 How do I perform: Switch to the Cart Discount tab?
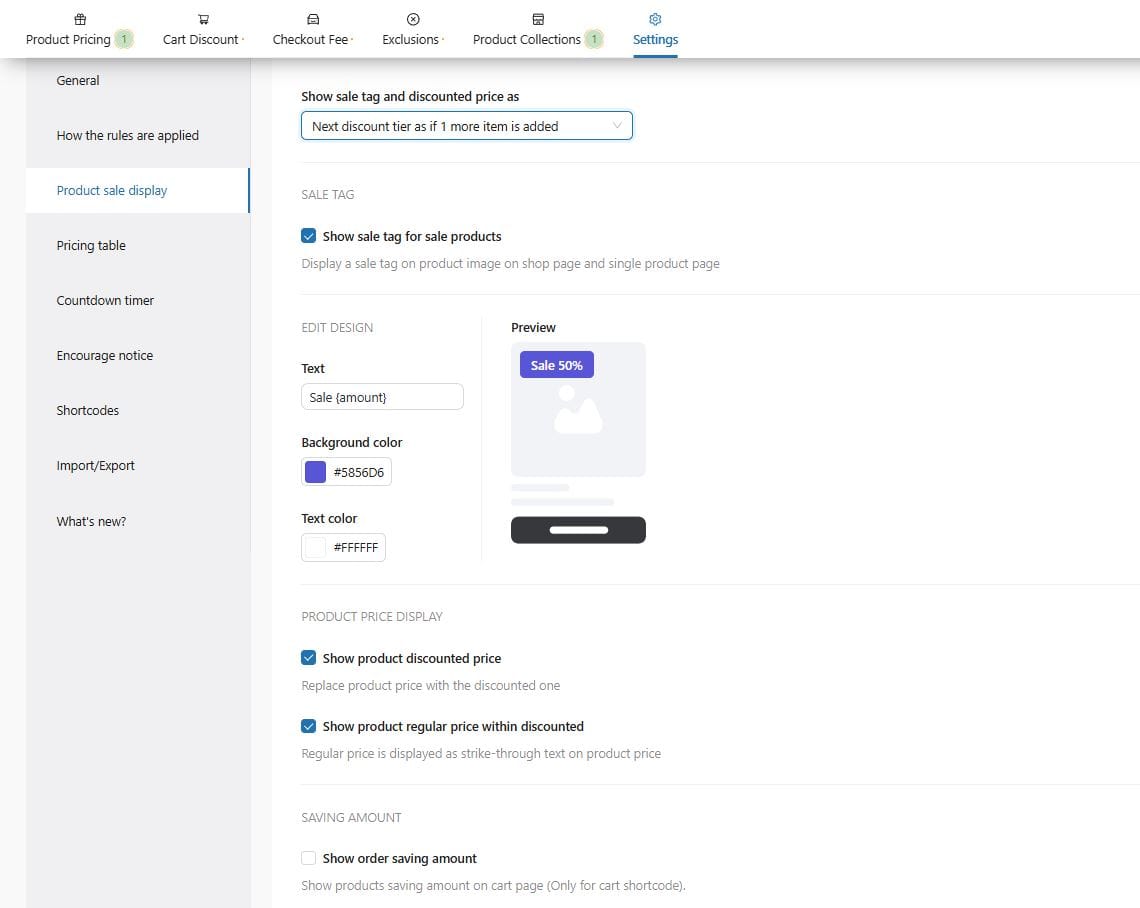(201, 40)
